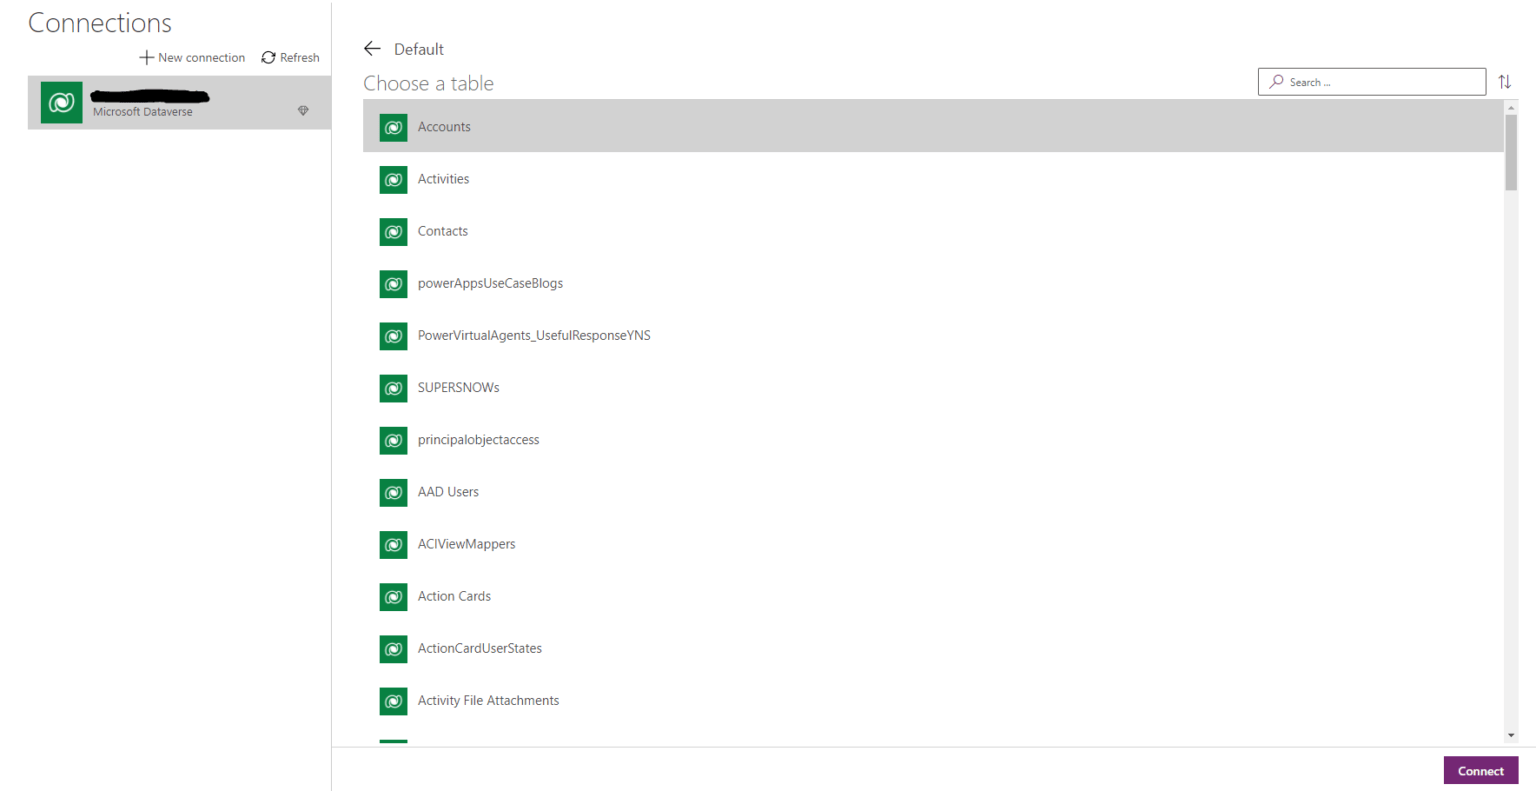Viewport: 1536px width, 791px height.
Task: Click the principalobjectaccess table icon
Action: click(x=393, y=440)
